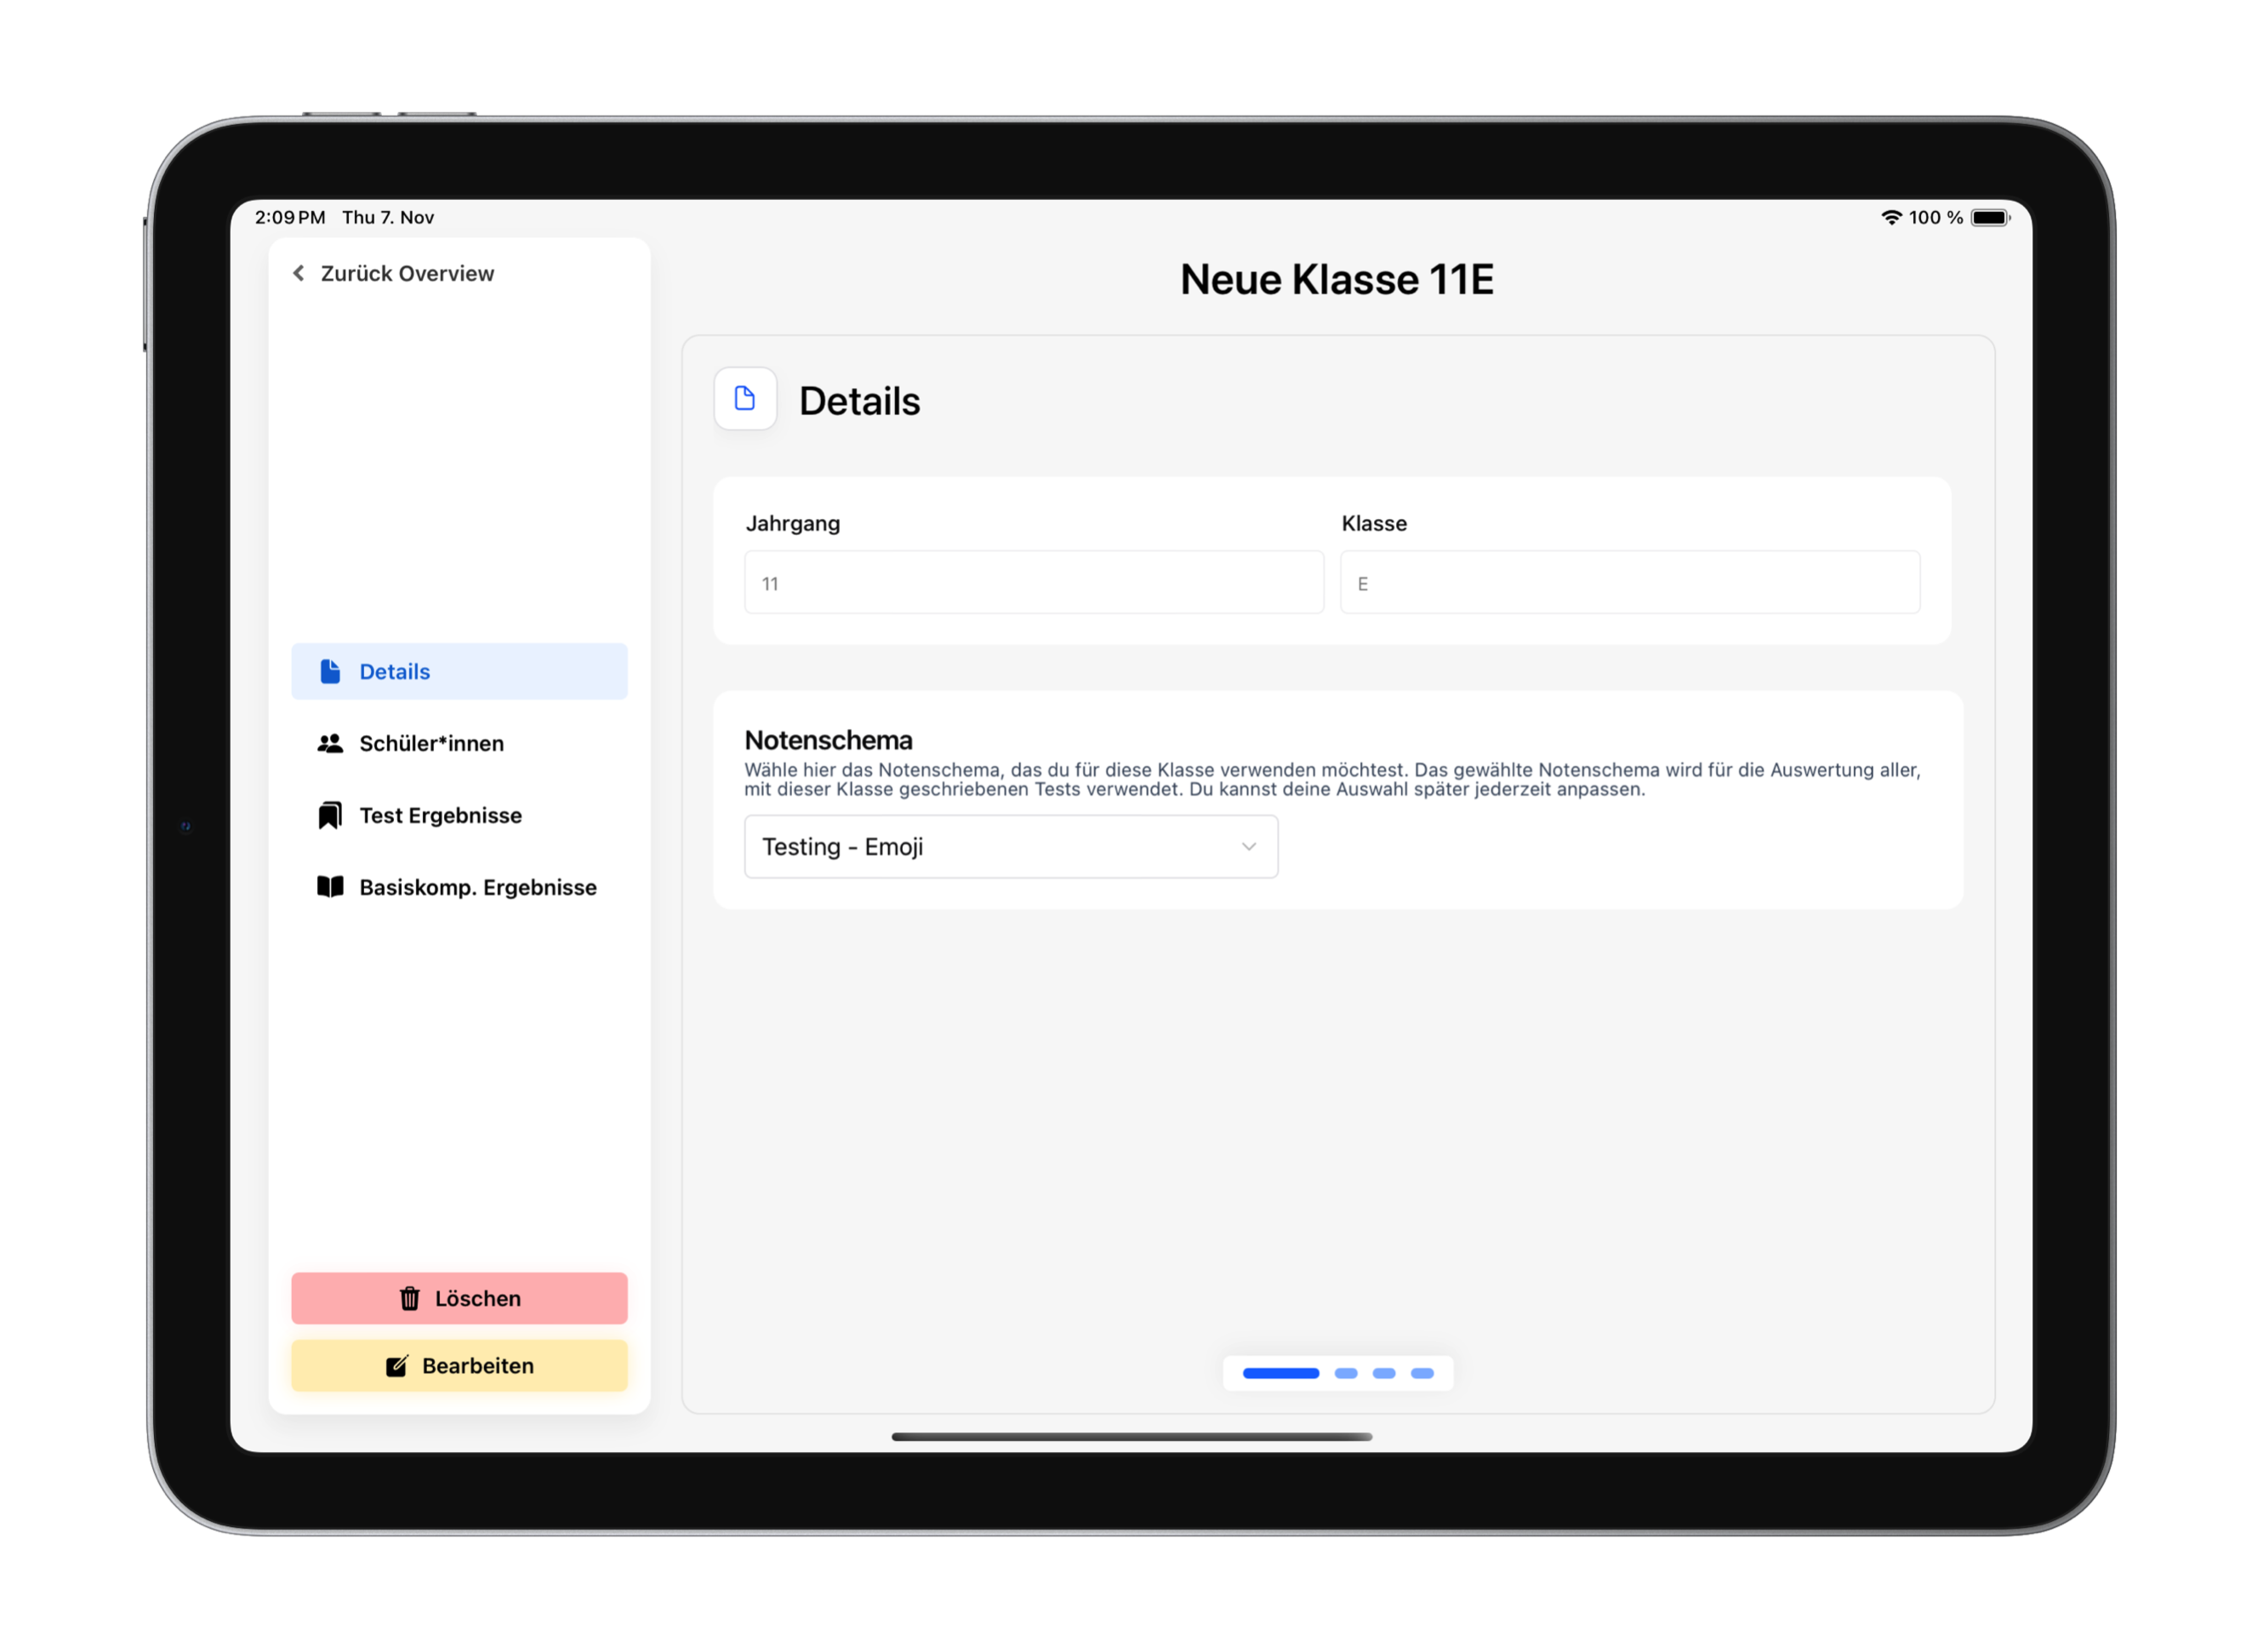This screenshot has height=1652, width=2263.
Task: Open Basiskomp. Ergebnisse section
Action: (477, 887)
